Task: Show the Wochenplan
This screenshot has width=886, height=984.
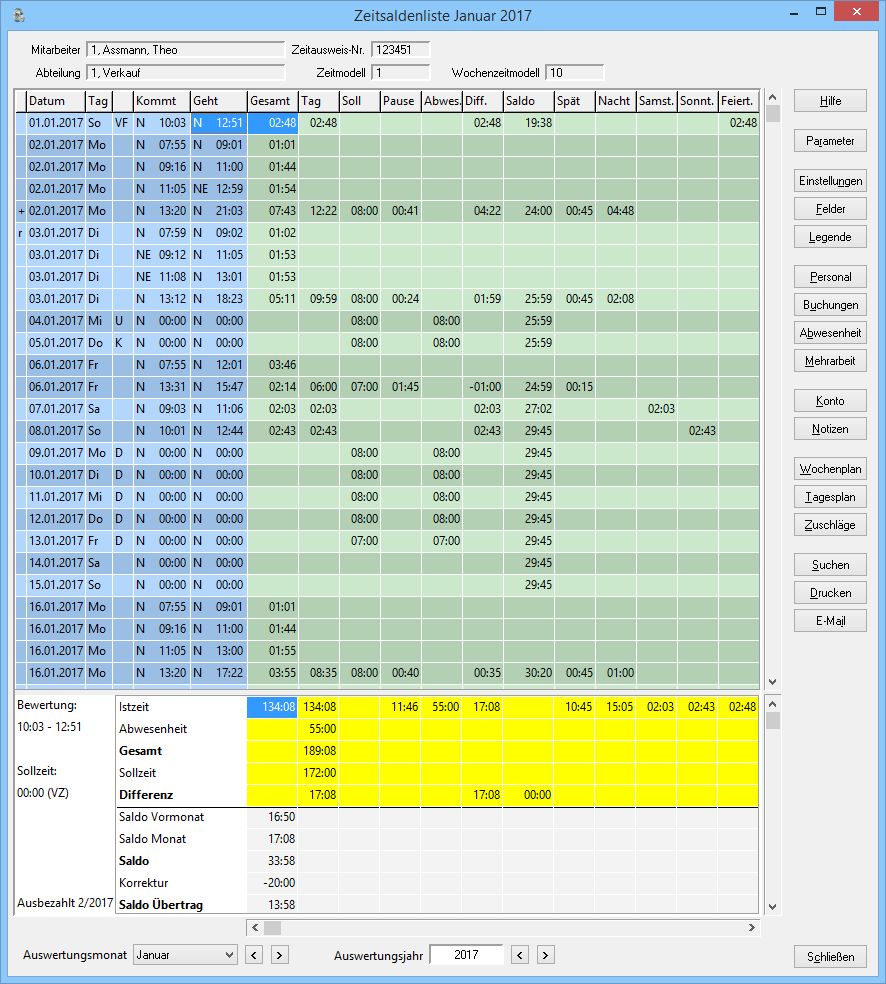Action: coord(830,469)
